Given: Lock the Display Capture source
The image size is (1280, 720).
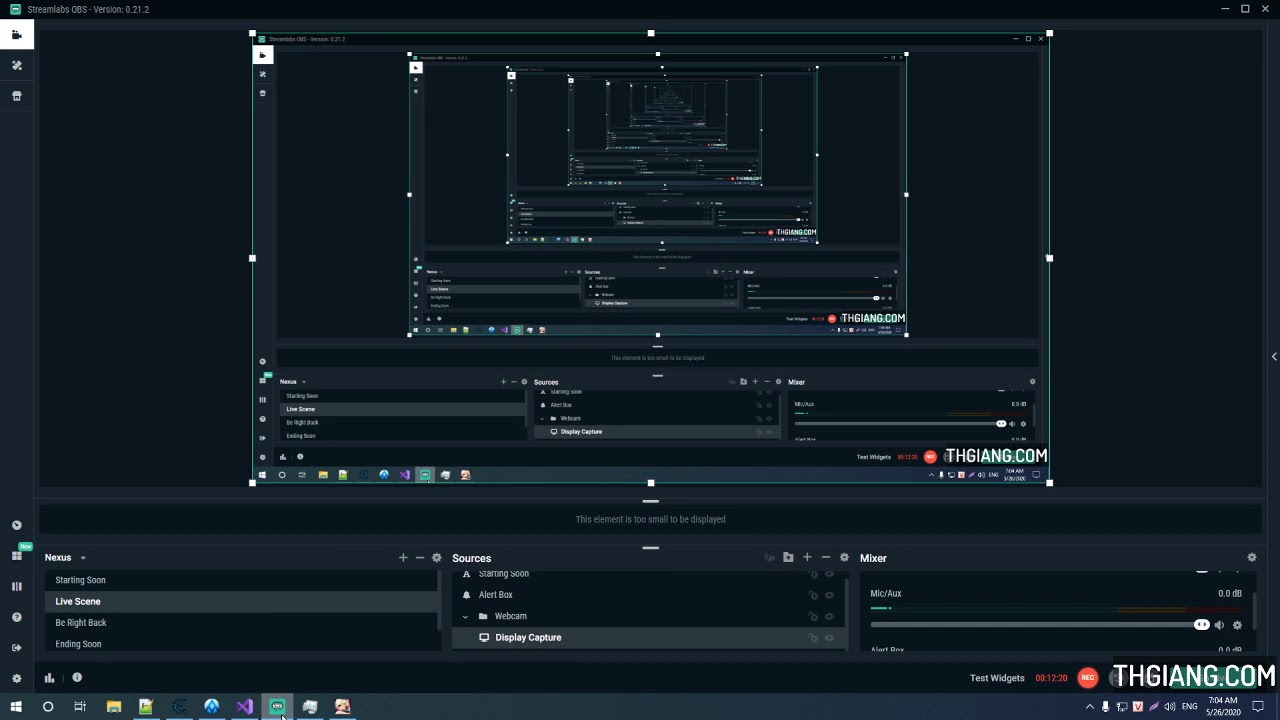Looking at the screenshot, I should click(x=813, y=638).
